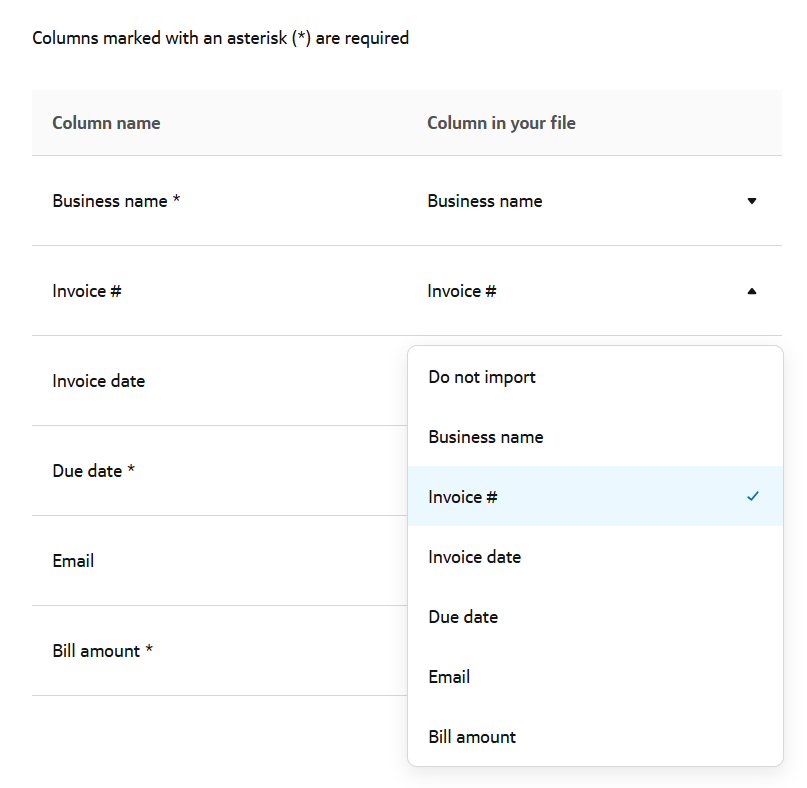Collapse the Invoice # dropdown using up arrow
This screenshot has height=788, width=807.
point(752,291)
